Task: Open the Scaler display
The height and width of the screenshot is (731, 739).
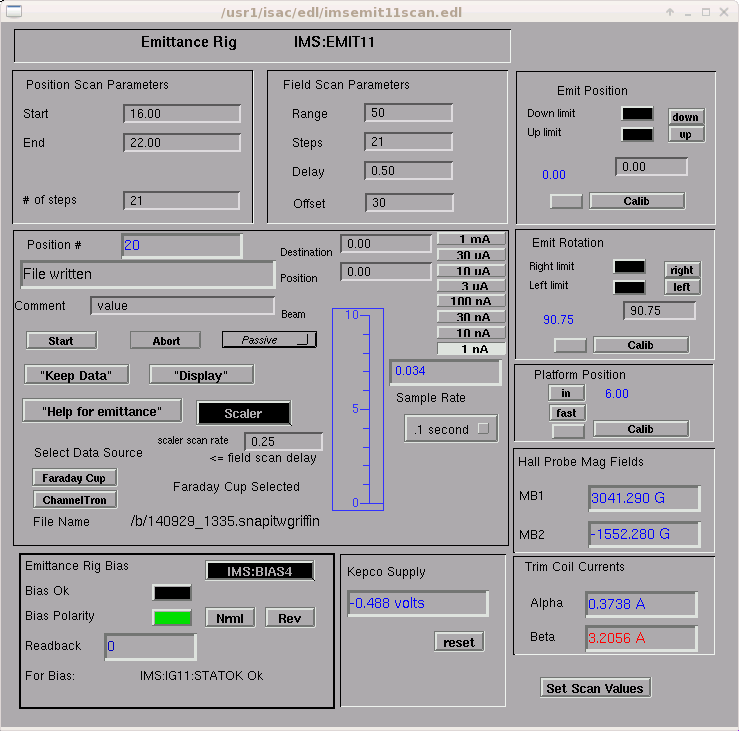Action: (x=244, y=413)
